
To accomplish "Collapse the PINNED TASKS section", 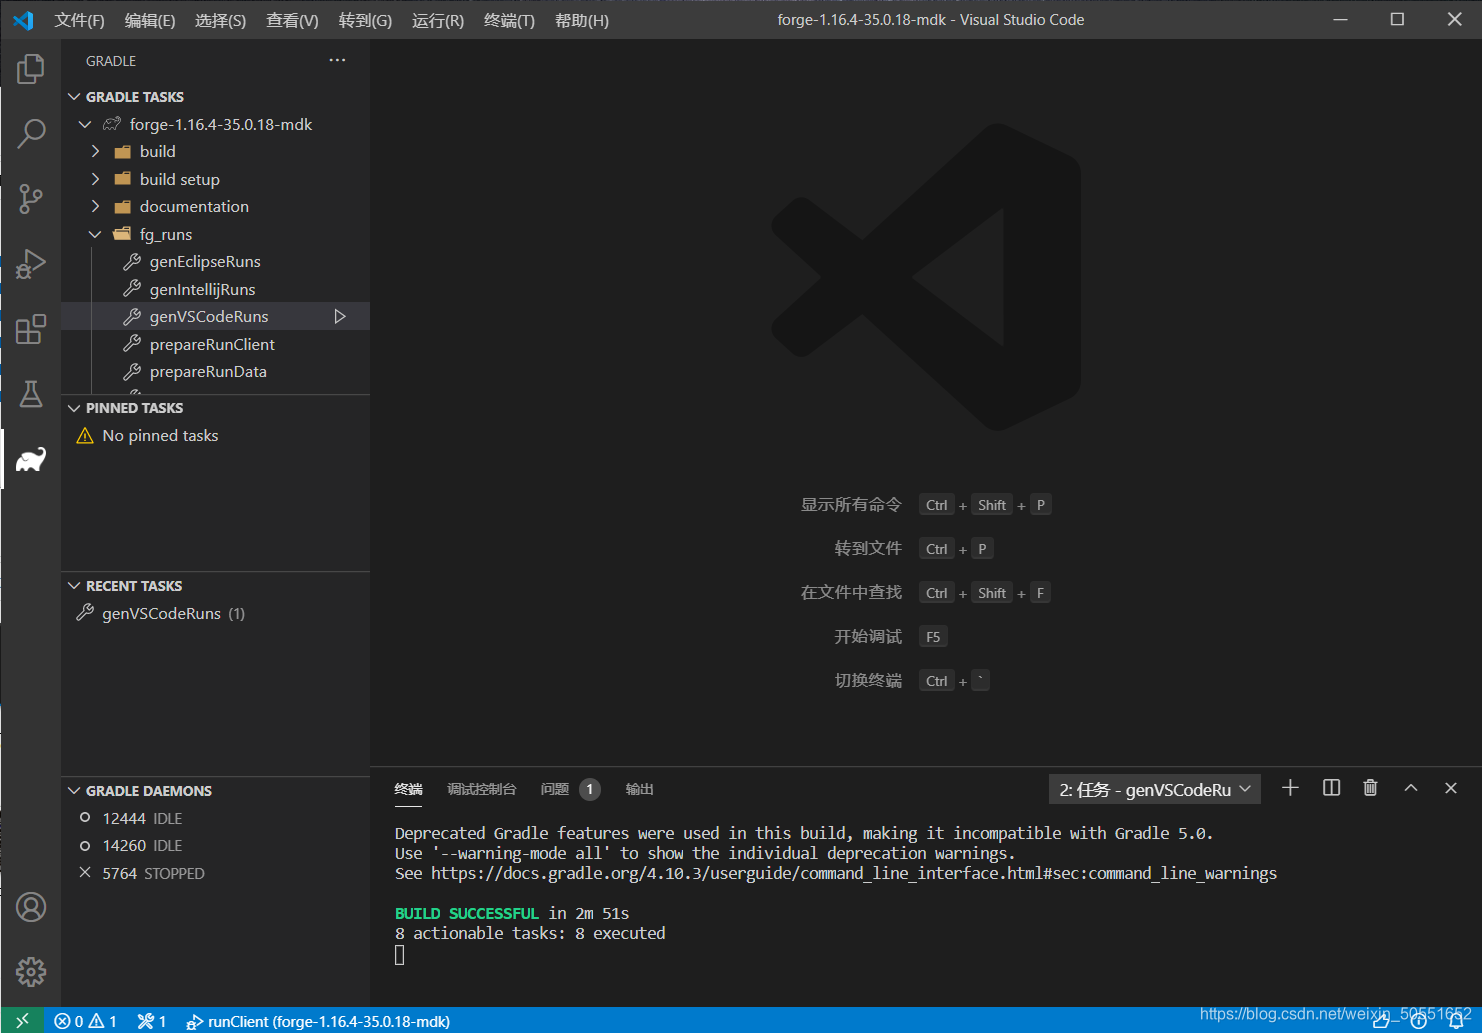I will pos(74,408).
